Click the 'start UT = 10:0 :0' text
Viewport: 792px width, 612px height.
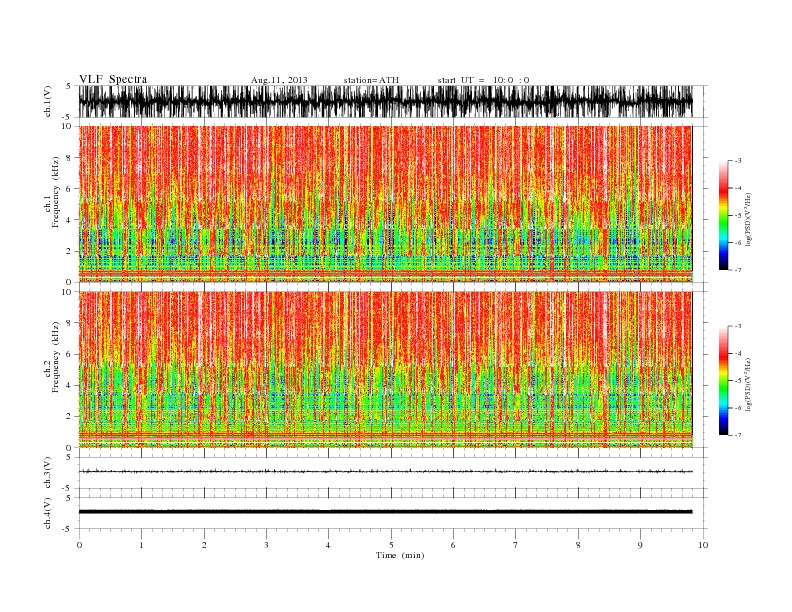coord(483,80)
